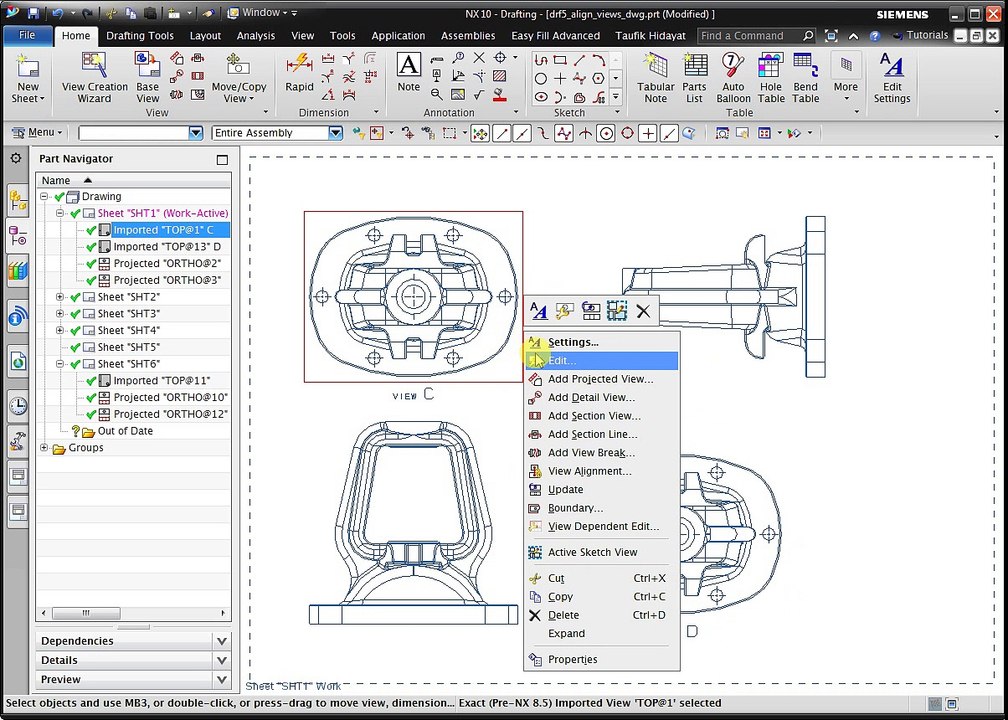Select the sketch Circle tool

coord(541,78)
